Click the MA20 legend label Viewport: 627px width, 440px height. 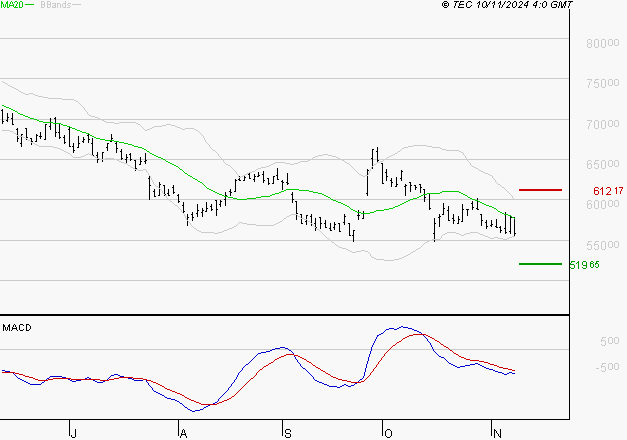point(12,5)
